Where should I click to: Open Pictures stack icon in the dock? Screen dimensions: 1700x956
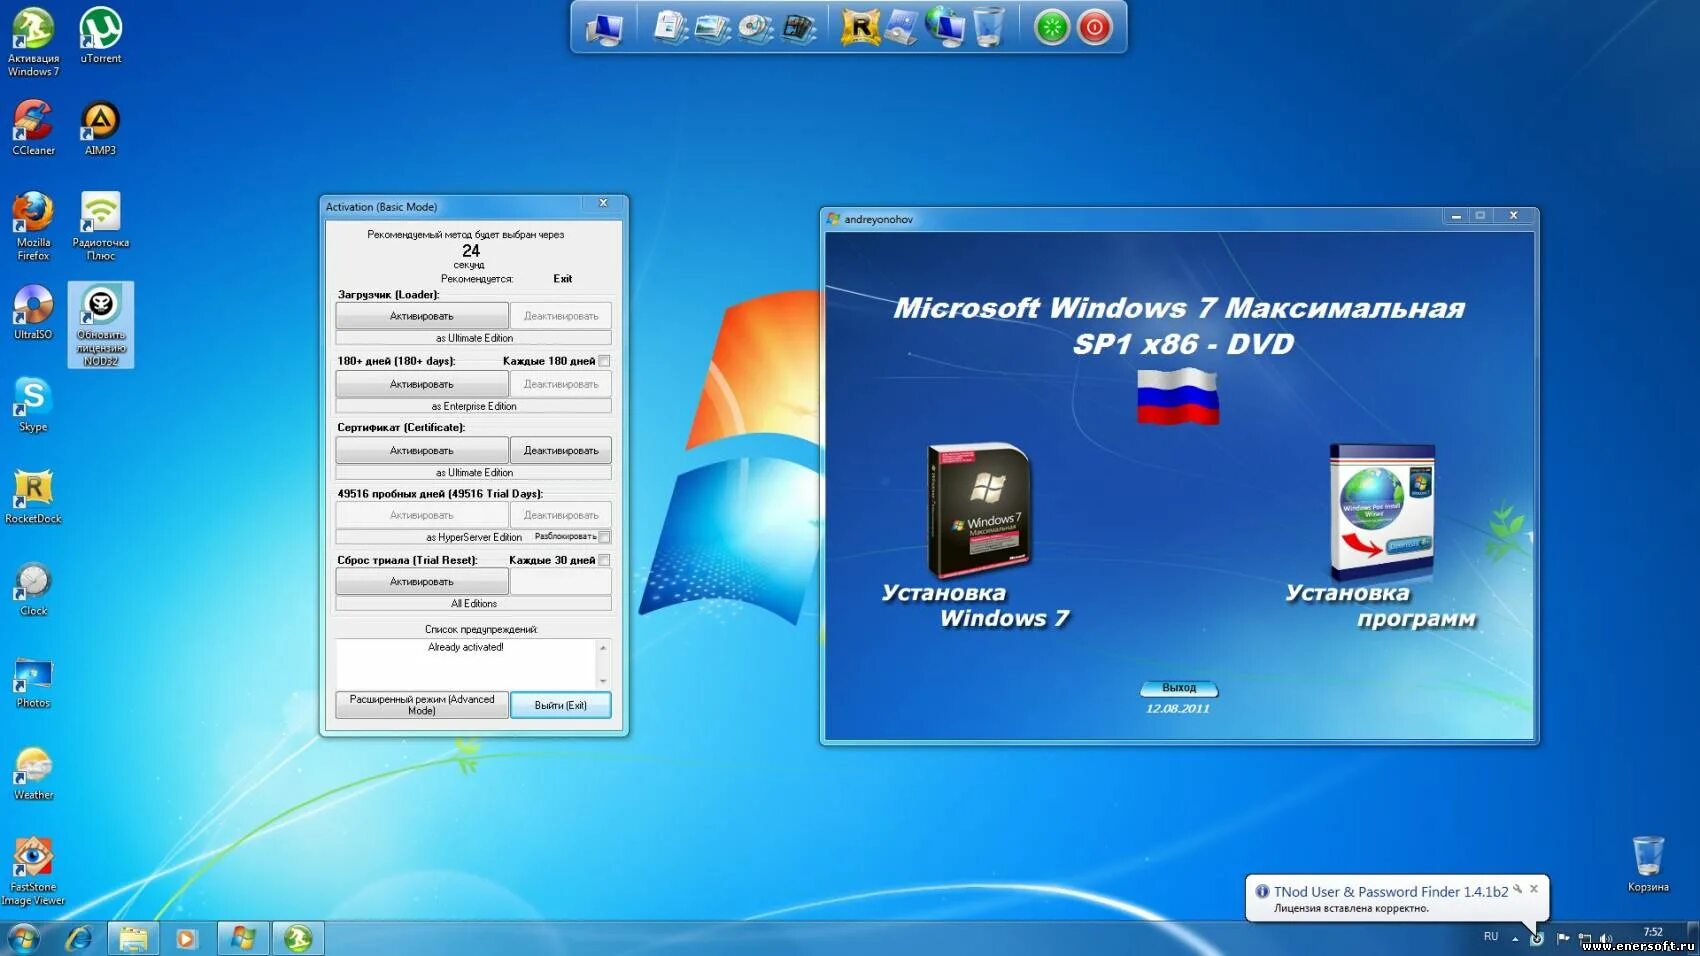tap(713, 27)
